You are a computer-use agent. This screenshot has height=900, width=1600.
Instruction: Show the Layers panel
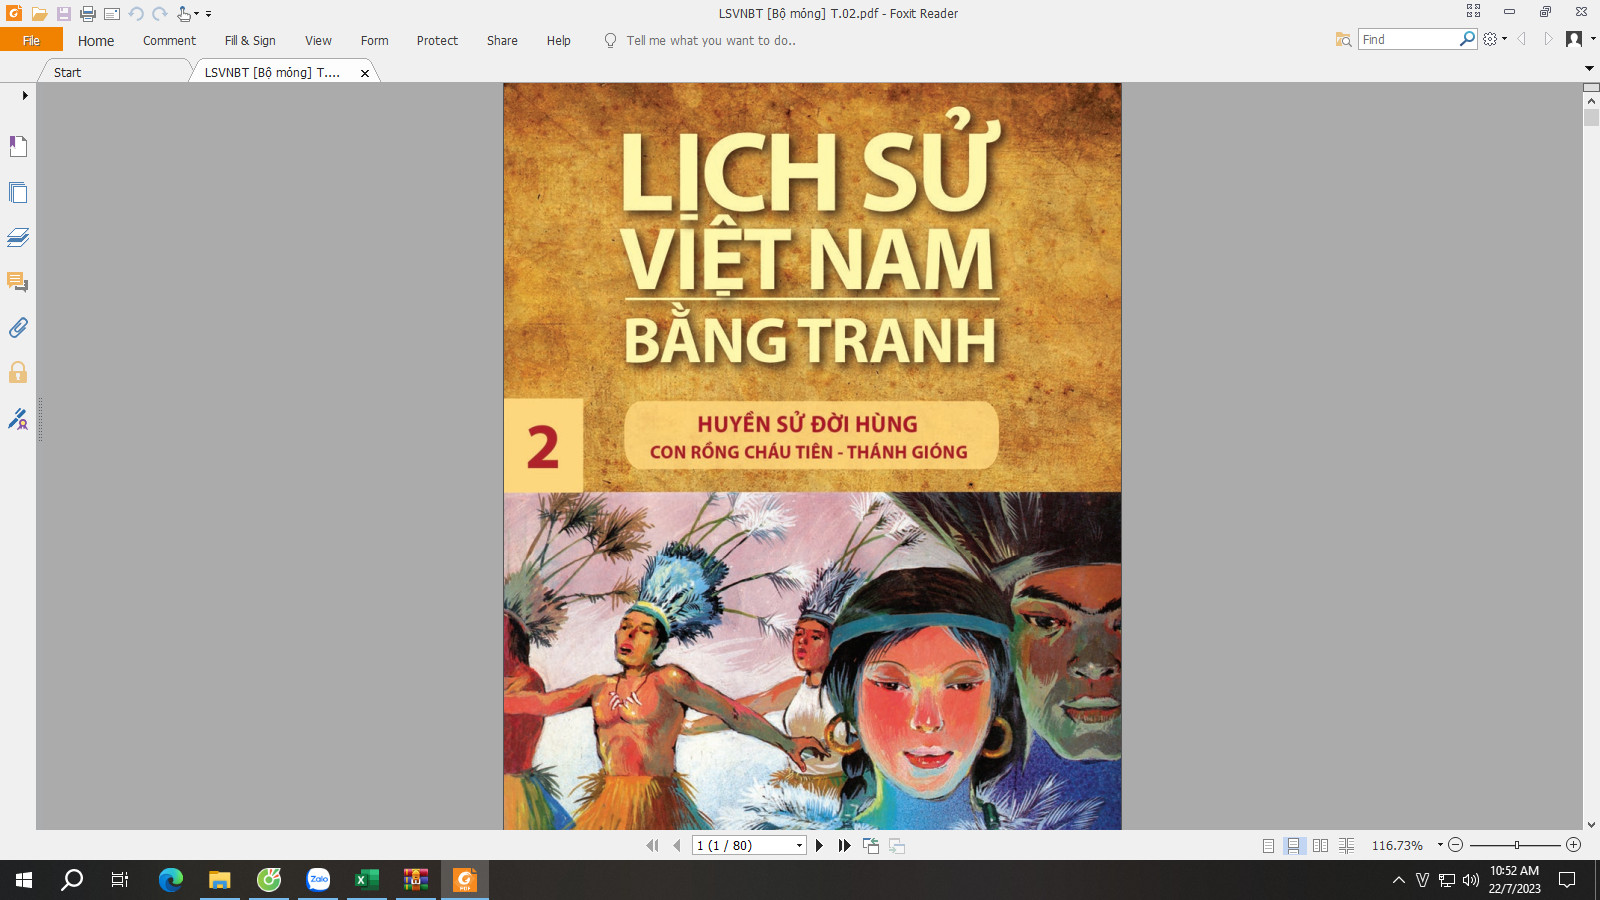coord(18,238)
